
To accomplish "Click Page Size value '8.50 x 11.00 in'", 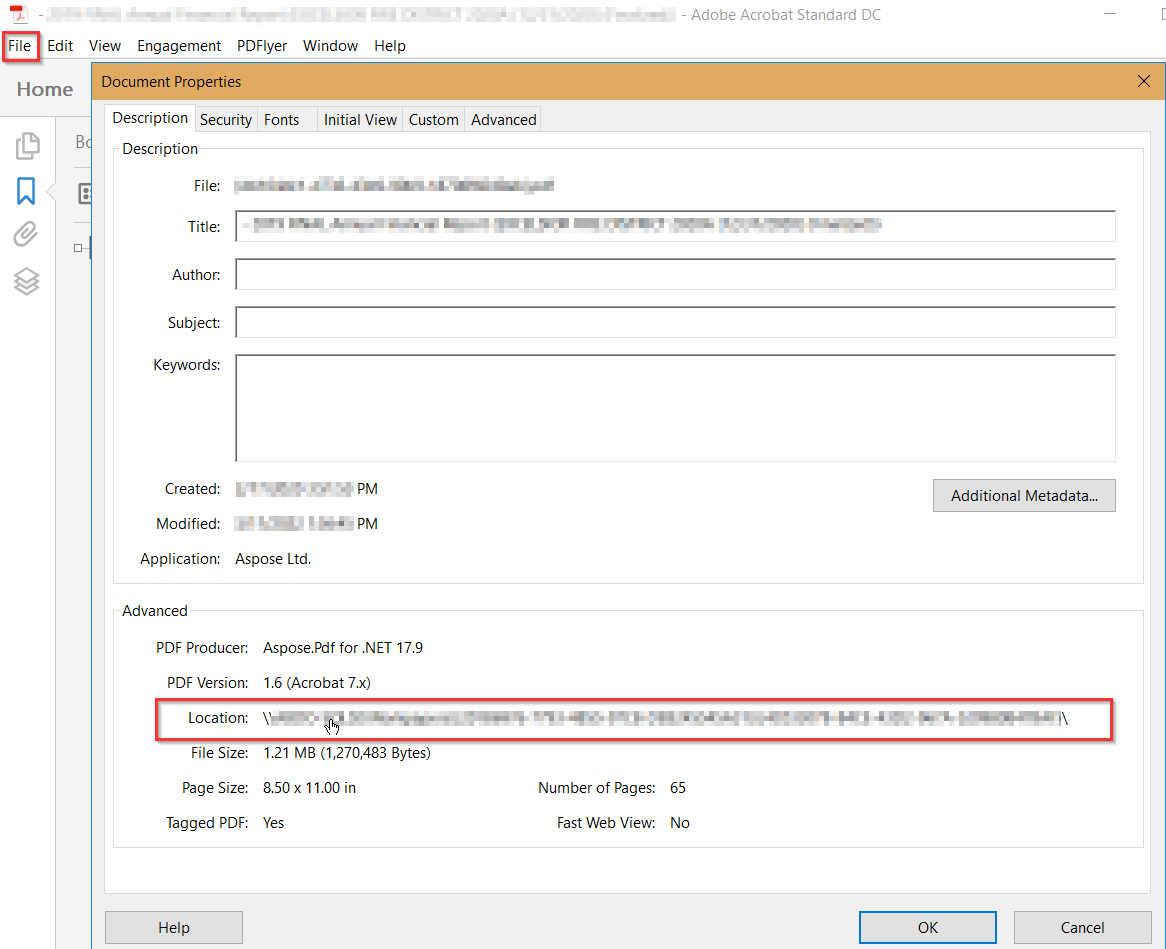I will click(309, 788).
